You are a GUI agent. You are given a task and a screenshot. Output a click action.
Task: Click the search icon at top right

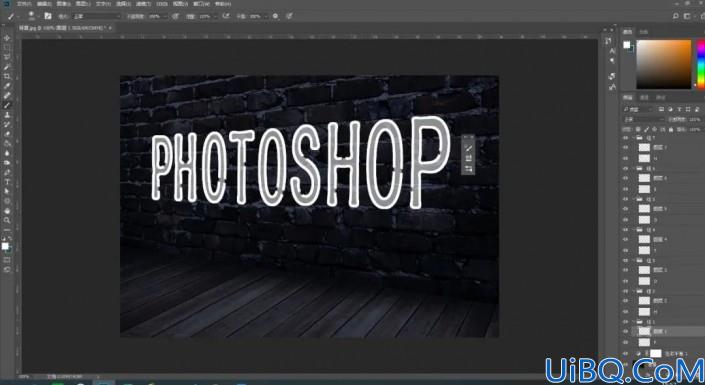676,16
